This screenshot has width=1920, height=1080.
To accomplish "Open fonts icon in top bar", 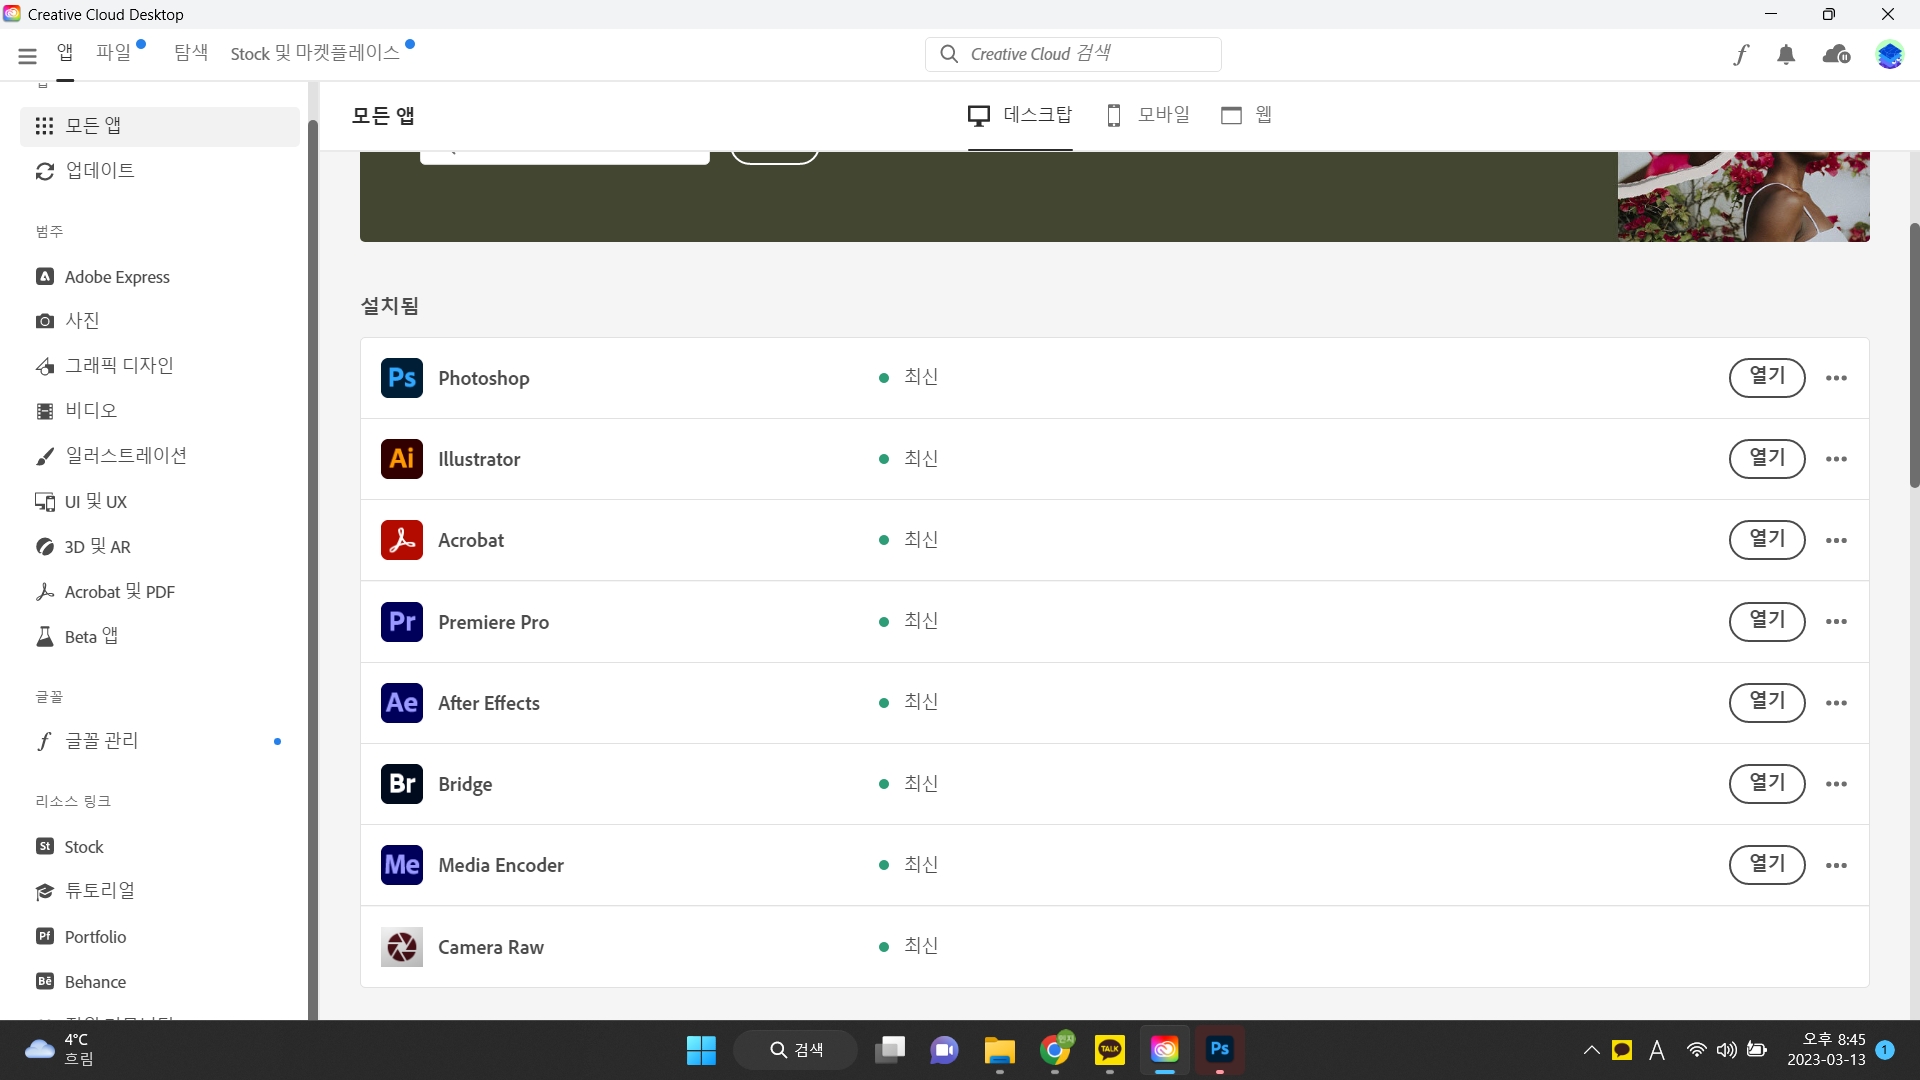I will 1741,55.
